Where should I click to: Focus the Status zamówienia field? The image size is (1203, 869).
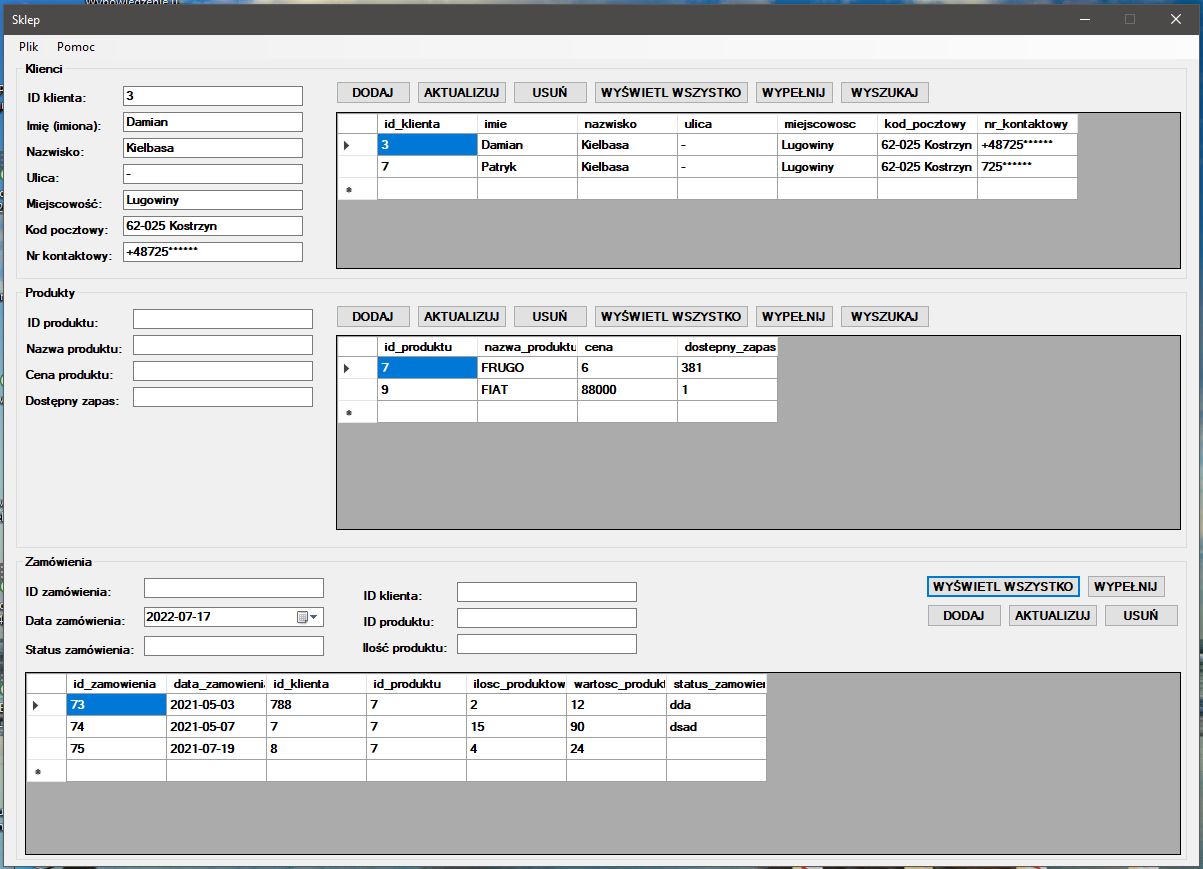click(233, 647)
